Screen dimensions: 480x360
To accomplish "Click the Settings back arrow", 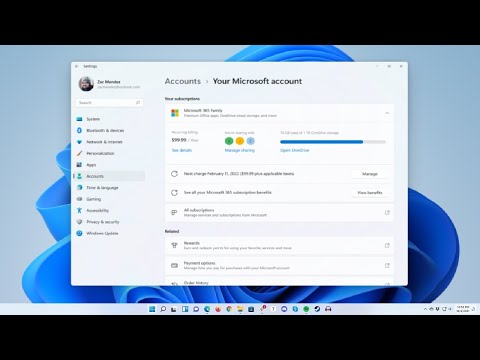I will (77, 66).
